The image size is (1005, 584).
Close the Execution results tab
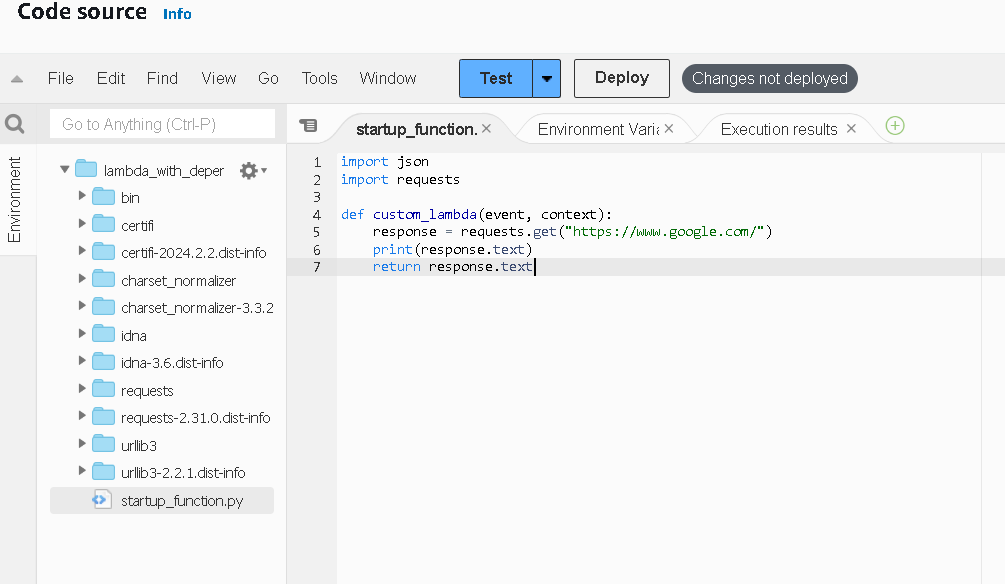pyautogui.click(x=852, y=129)
